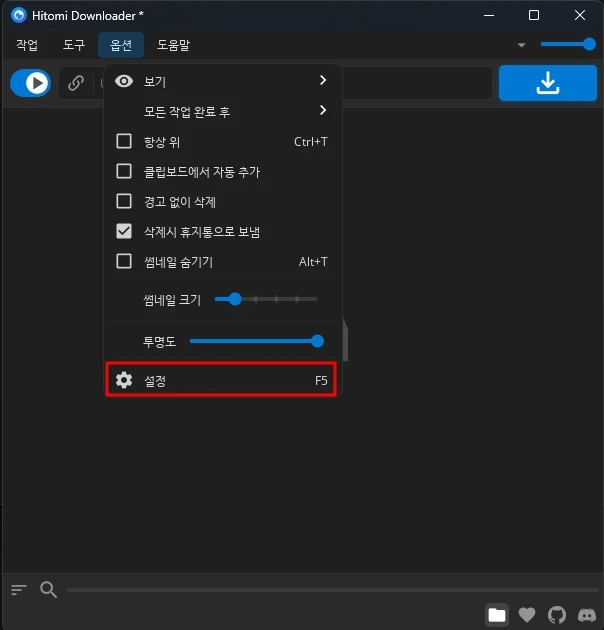Click the 투명도 label
604x630 pixels.
160,342
